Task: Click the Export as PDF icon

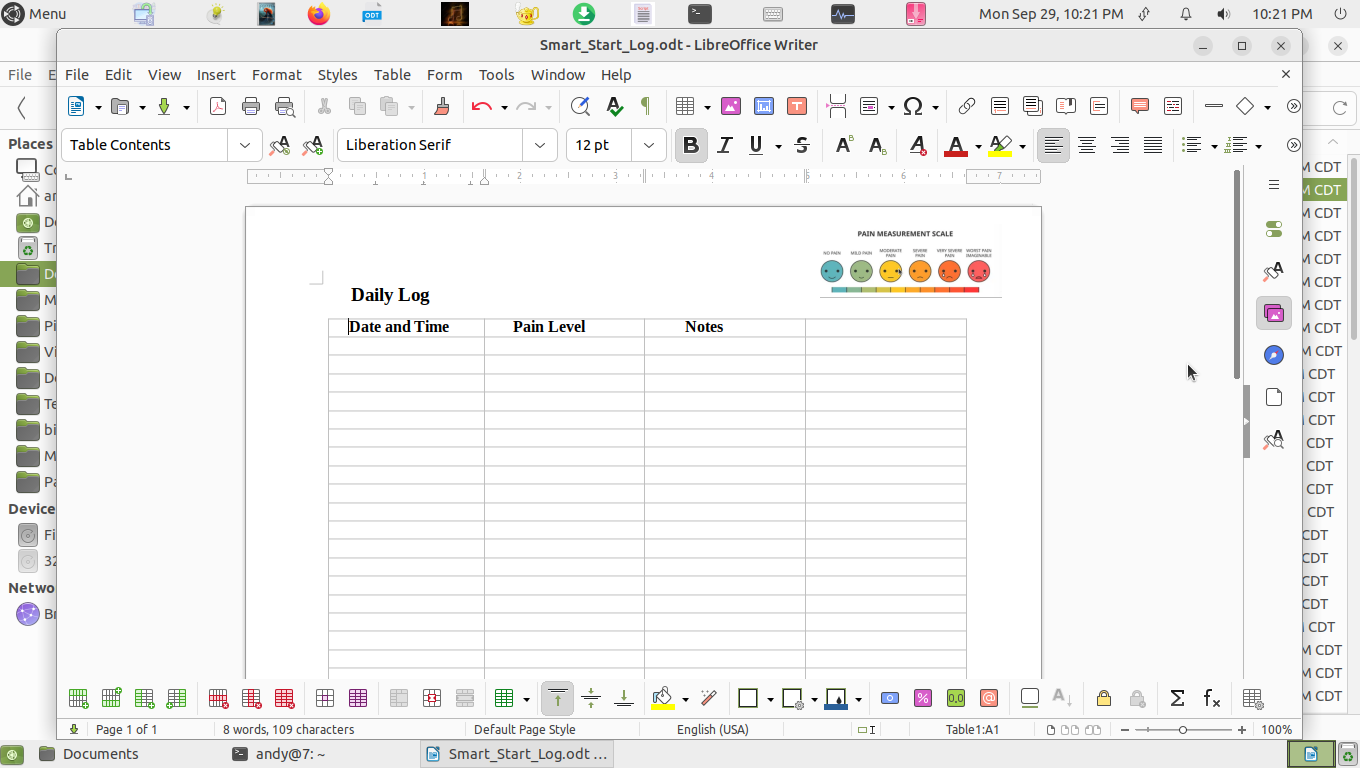Action: coord(217,106)
